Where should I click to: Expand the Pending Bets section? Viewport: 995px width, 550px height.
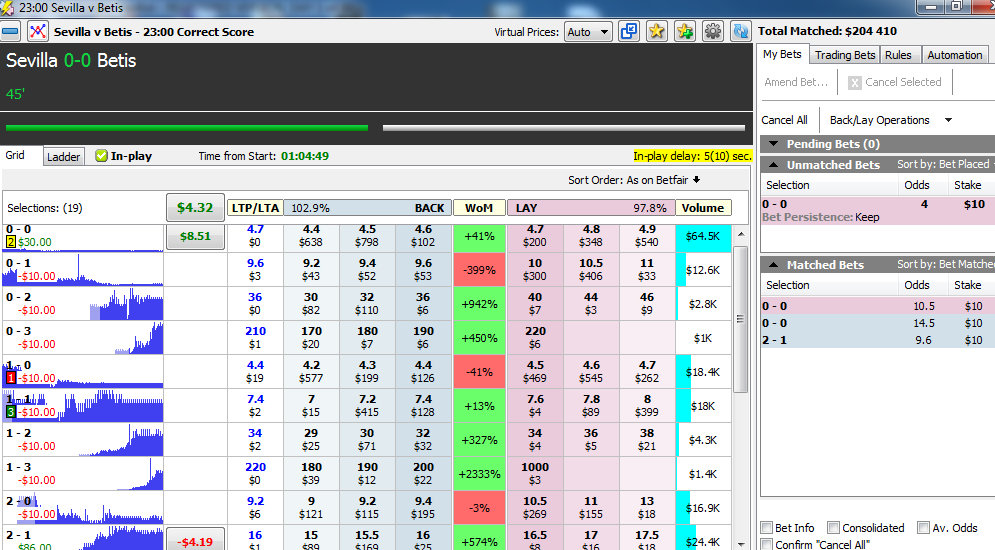coord(771,144)
